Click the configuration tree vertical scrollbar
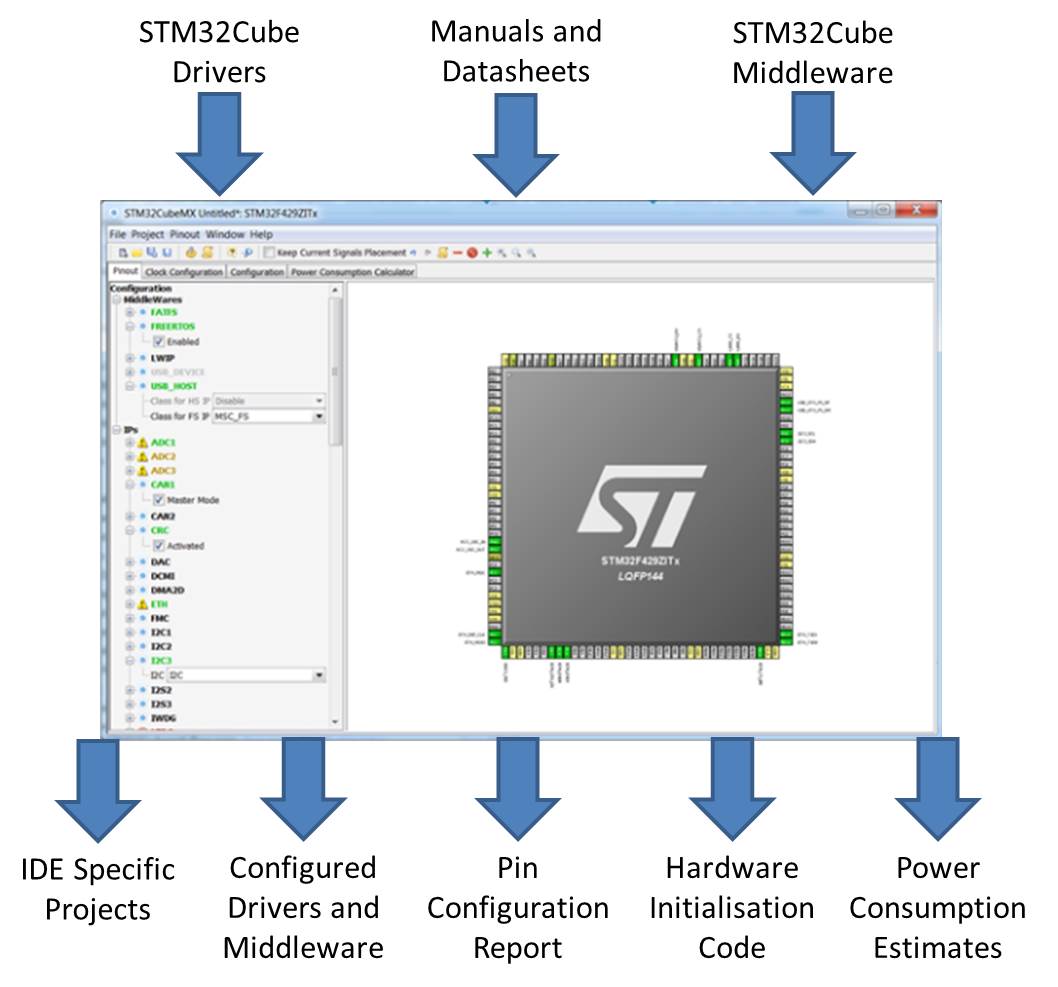The image size is (1058, 987). tap(336, 370)
